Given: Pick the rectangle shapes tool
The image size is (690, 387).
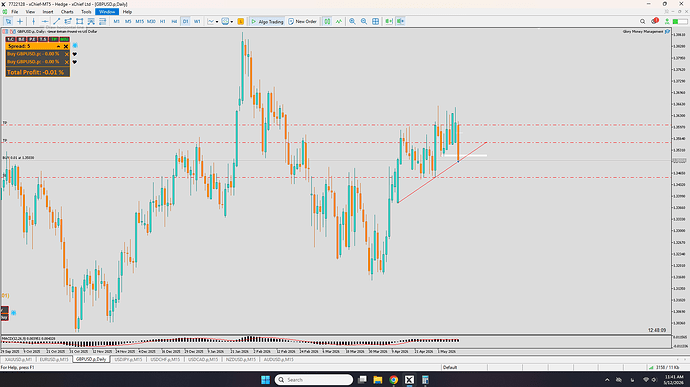Looking at the screenshot, I should click(80, 21).
